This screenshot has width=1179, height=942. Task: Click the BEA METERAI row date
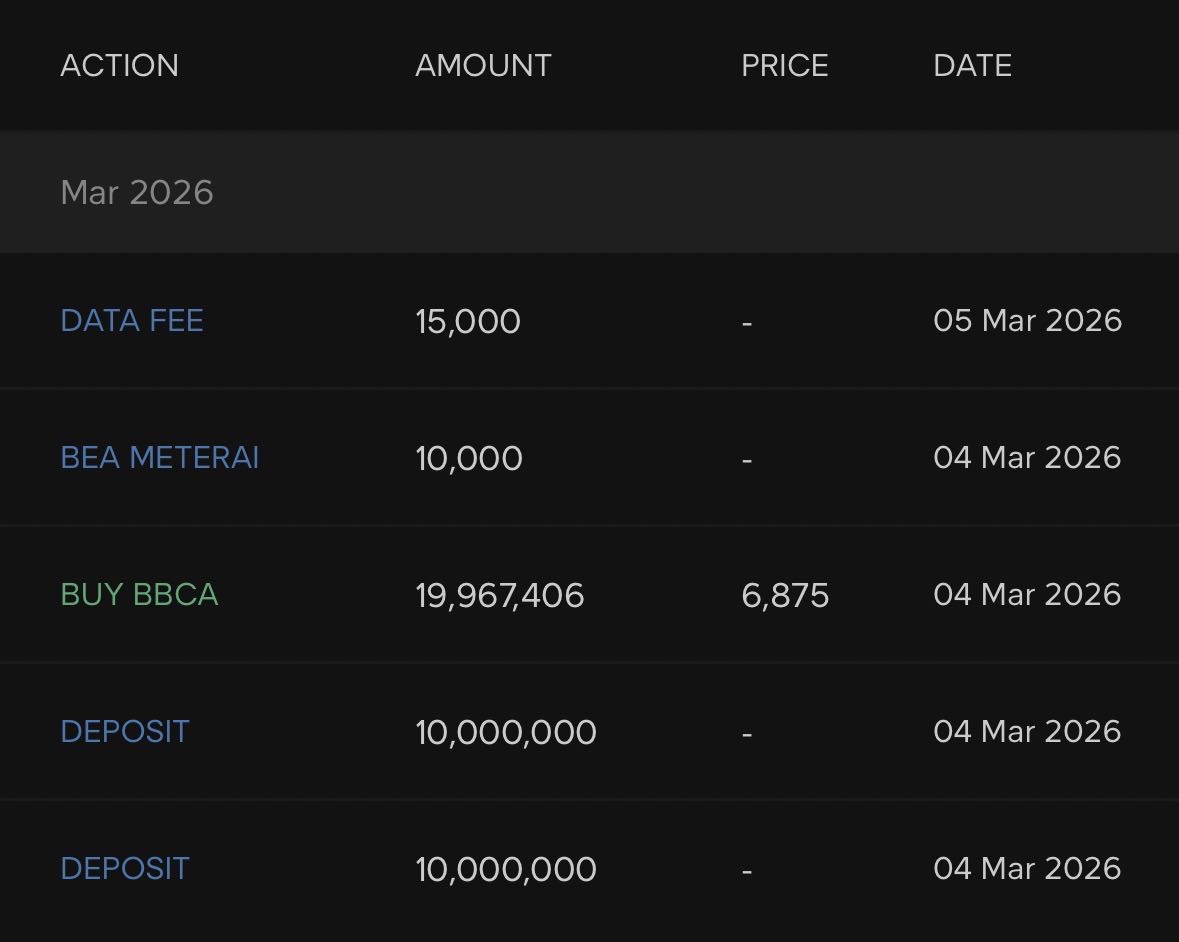pos(1027,458)
